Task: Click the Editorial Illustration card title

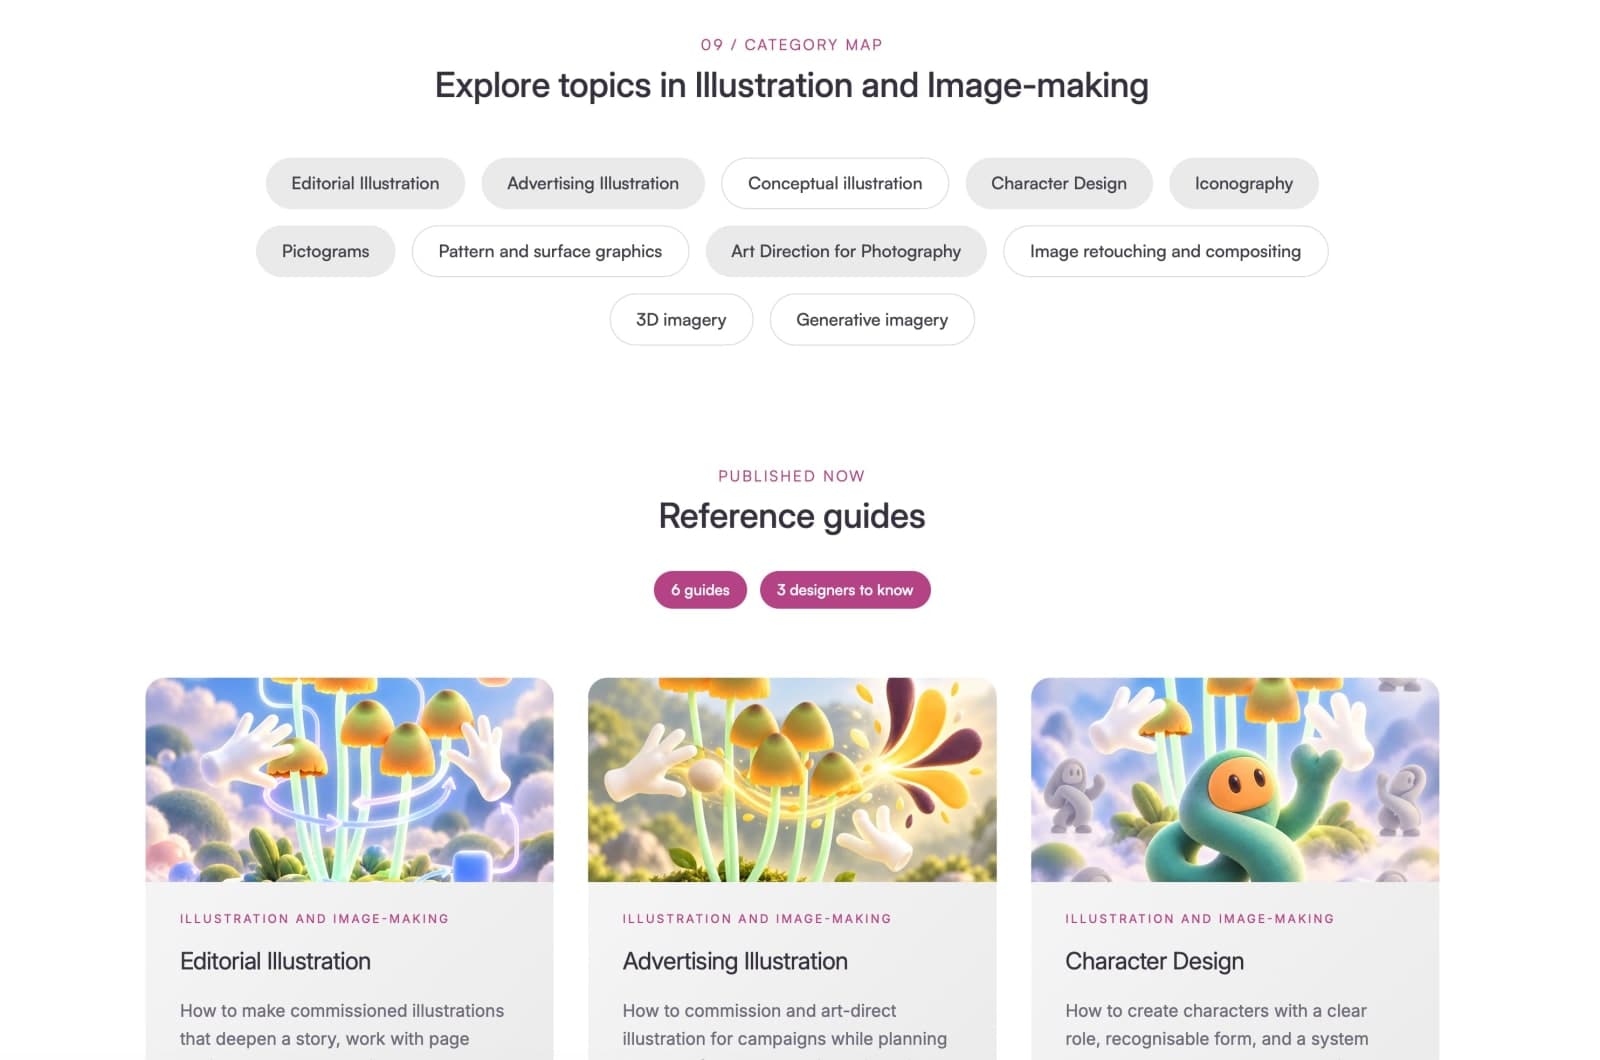Action: coord(275,961)
